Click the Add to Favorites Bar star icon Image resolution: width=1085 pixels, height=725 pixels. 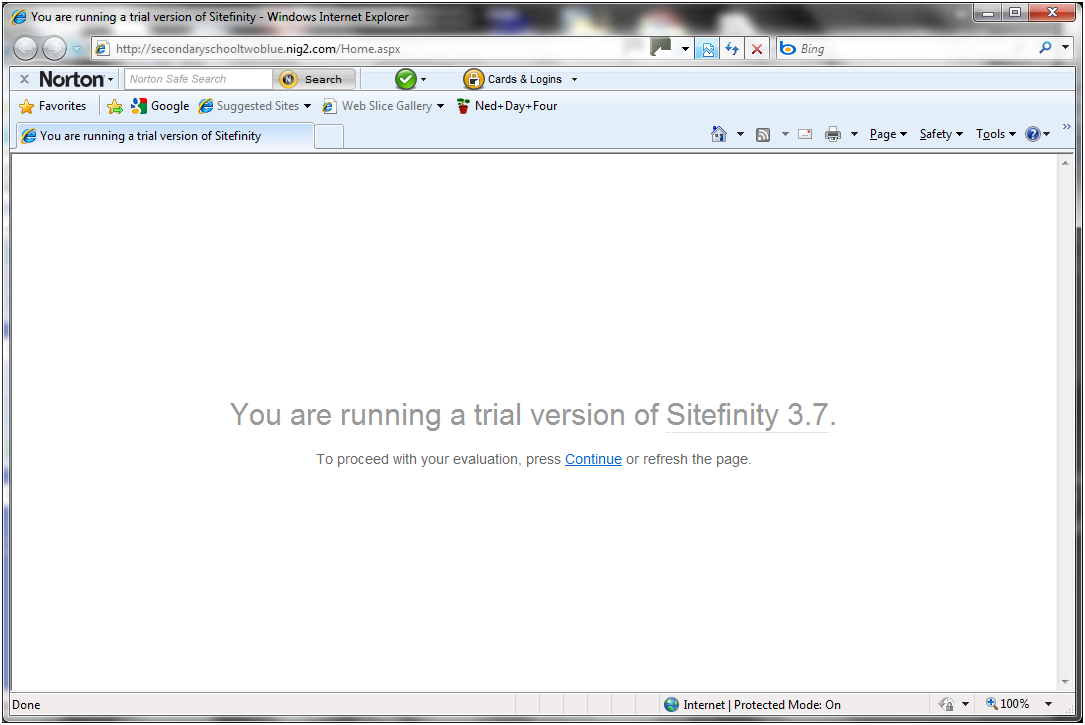pyautogui.click(x=115, y=106)
